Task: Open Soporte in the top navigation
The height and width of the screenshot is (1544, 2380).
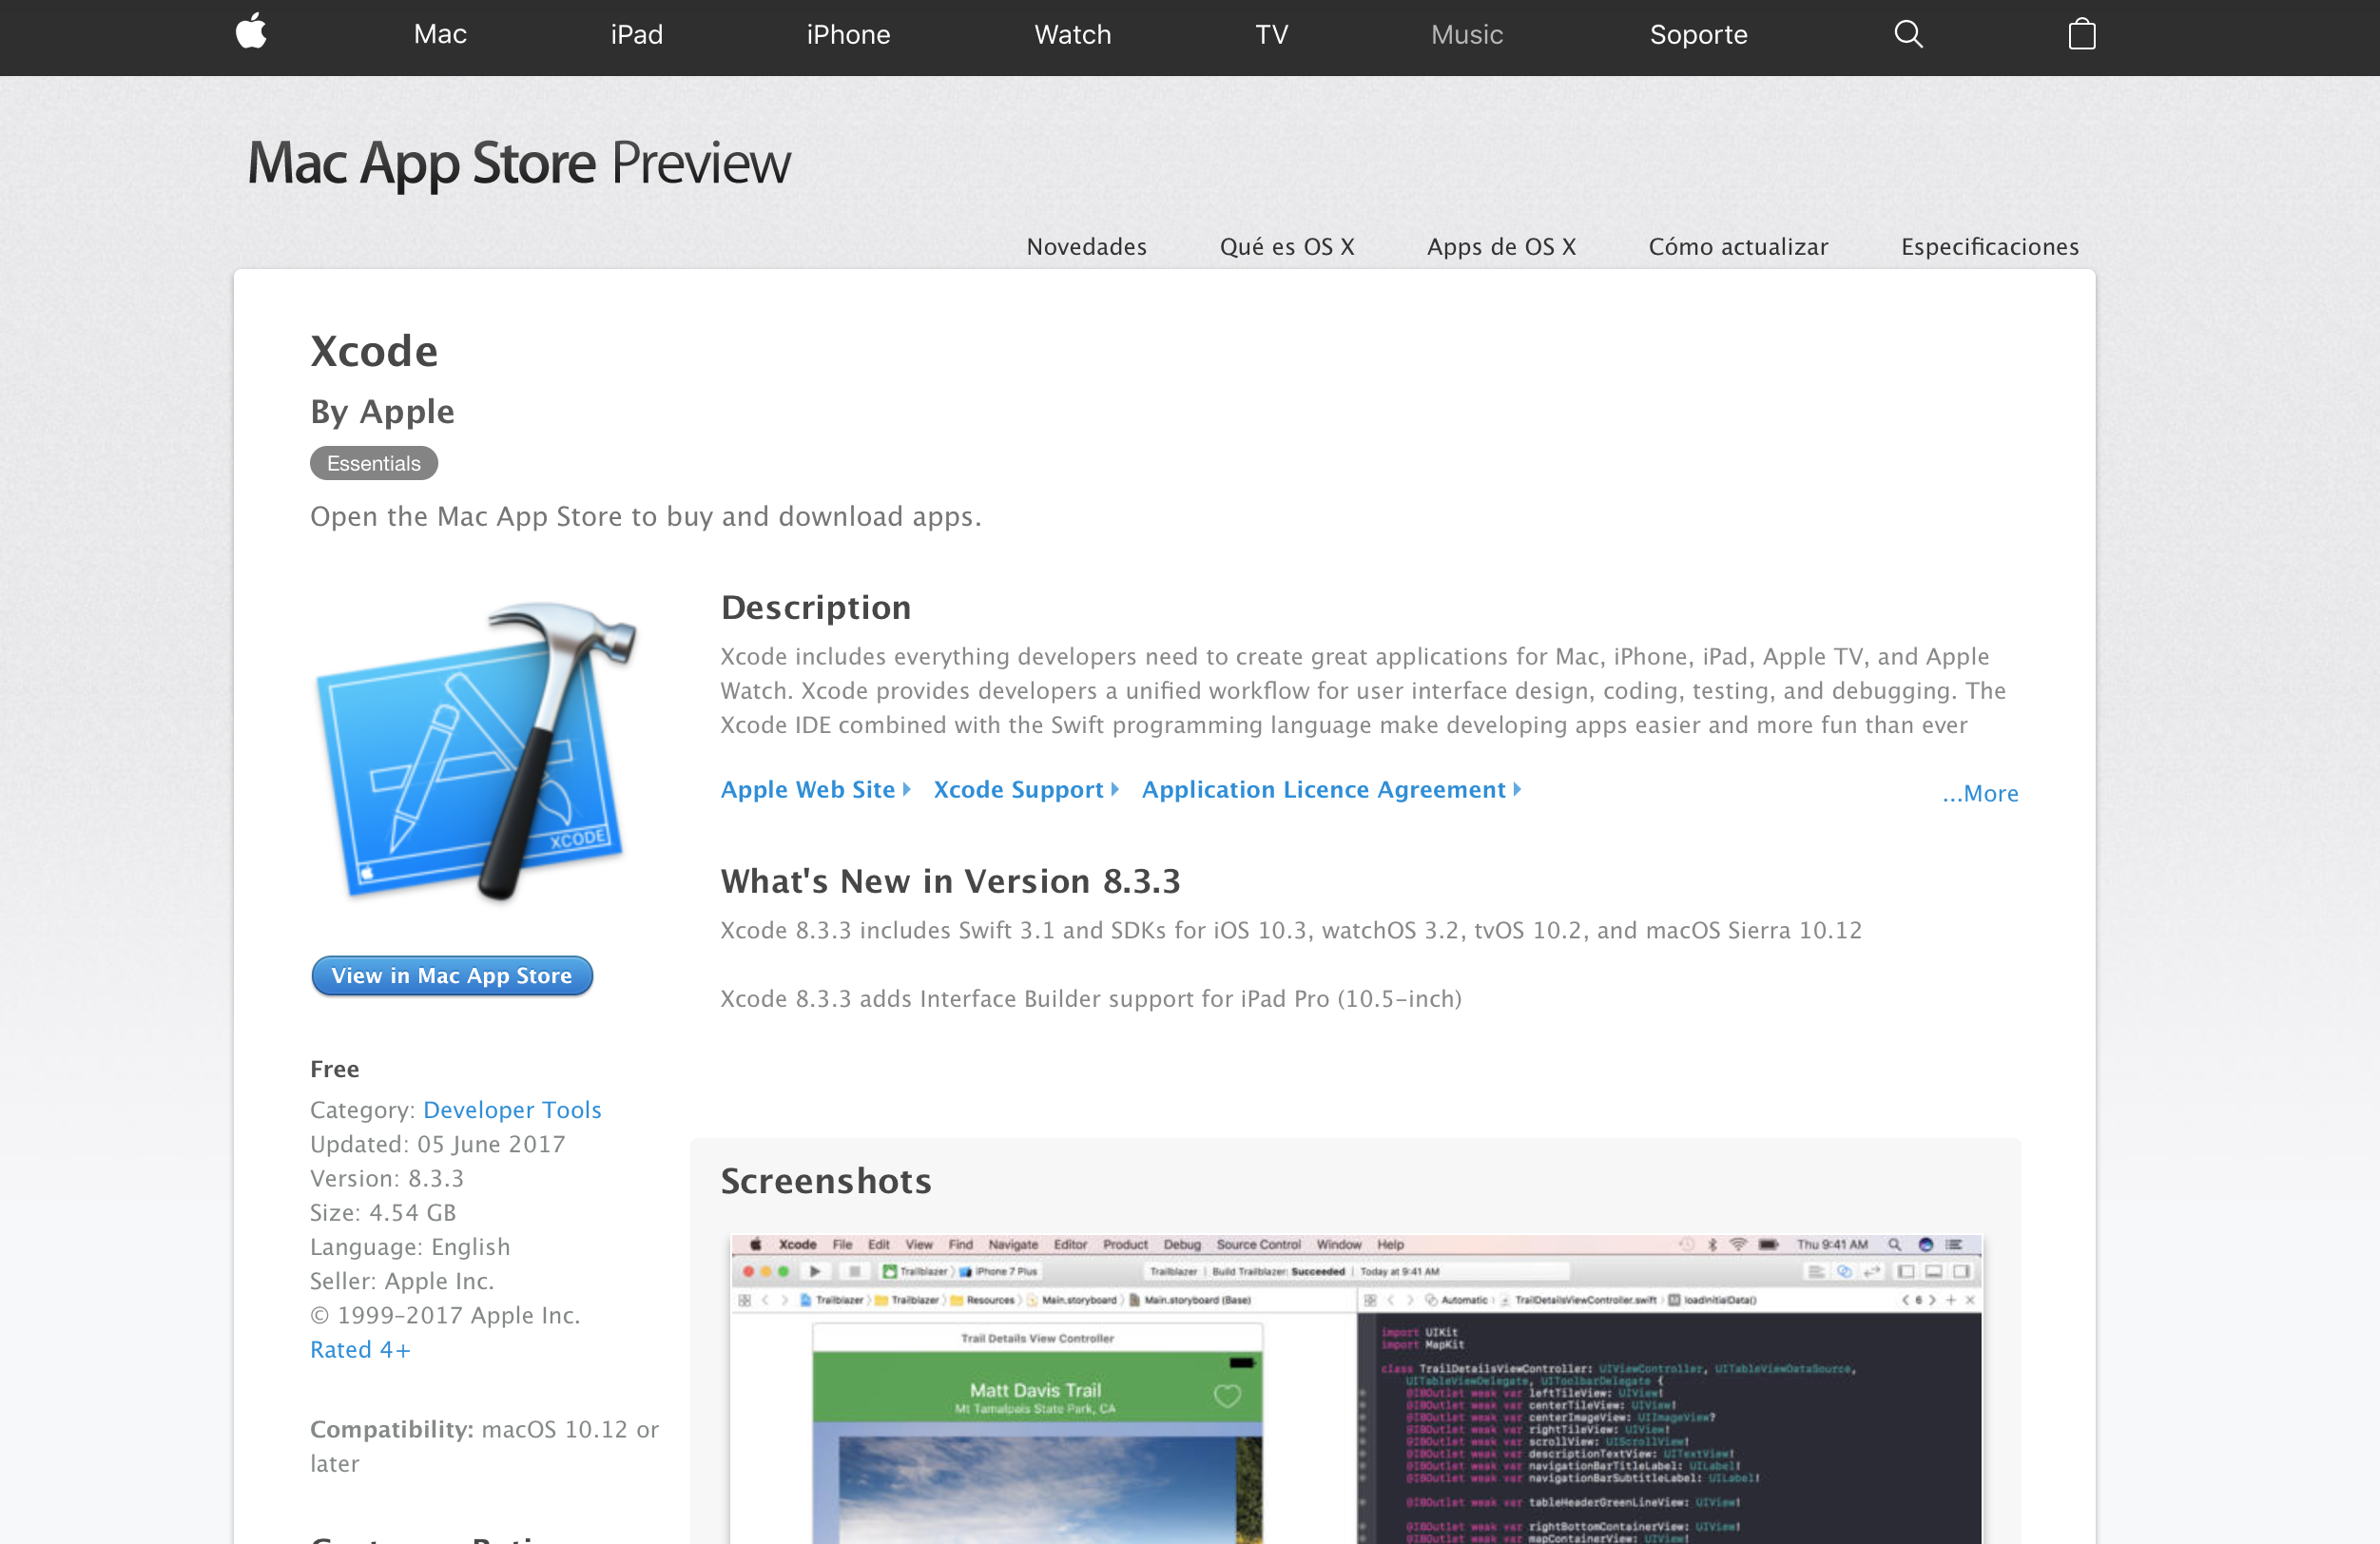Action: click(x=1698, y=34)
